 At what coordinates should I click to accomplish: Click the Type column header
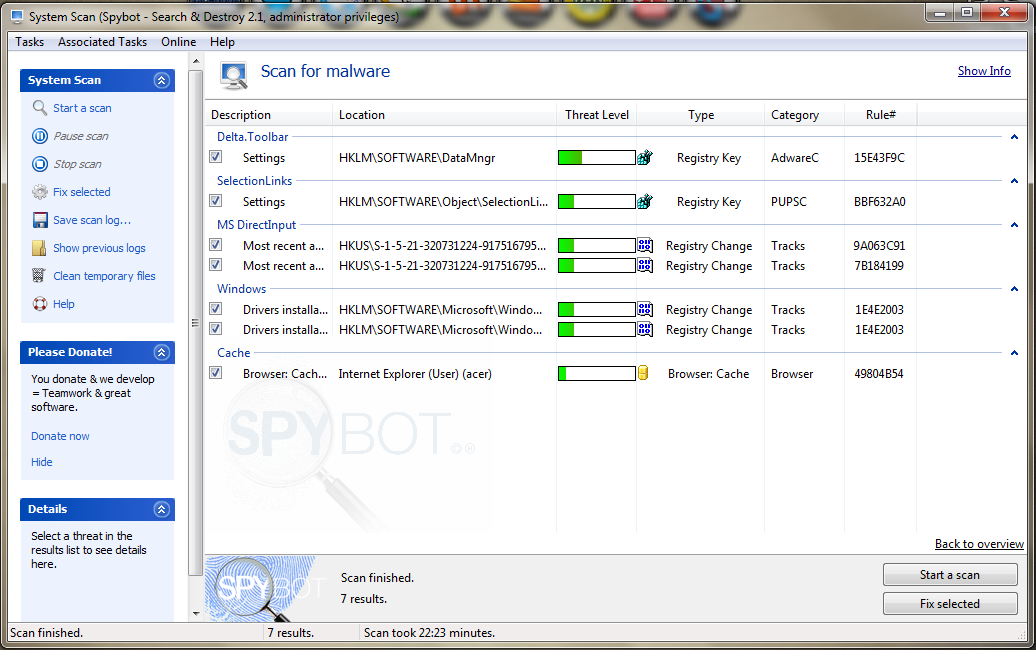(700, 115)
